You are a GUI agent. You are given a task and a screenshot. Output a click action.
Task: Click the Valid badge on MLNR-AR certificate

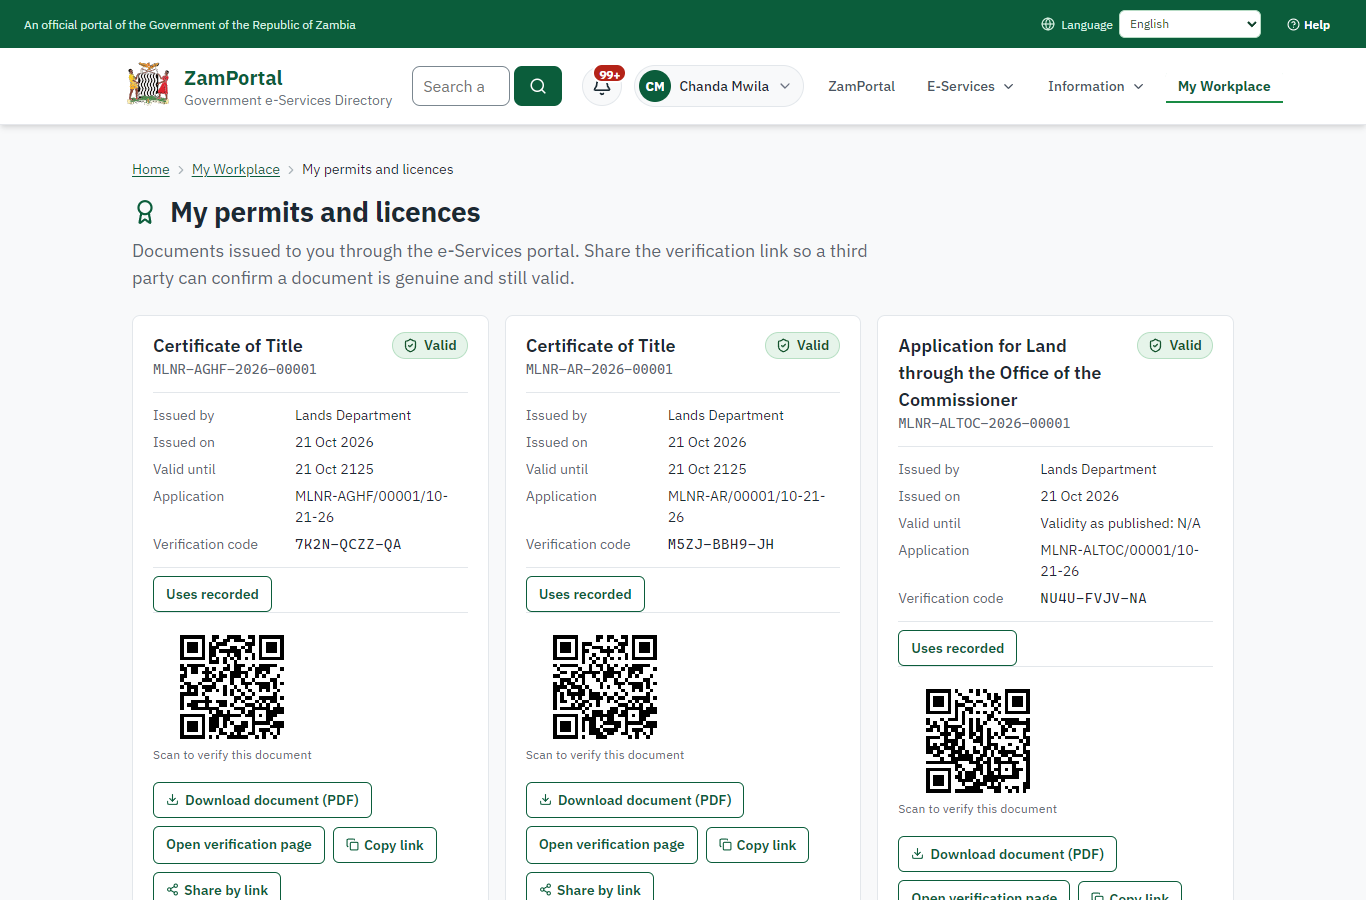(x=803, y=345)
